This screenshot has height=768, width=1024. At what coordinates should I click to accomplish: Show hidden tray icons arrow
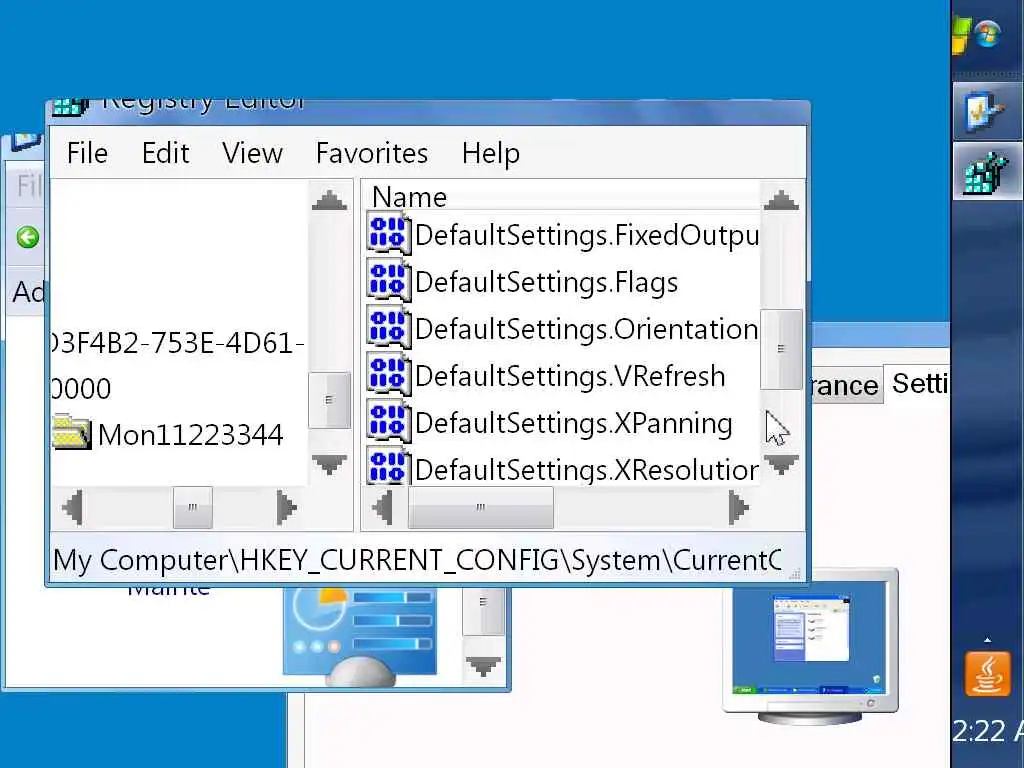click(x=987, y=640)
